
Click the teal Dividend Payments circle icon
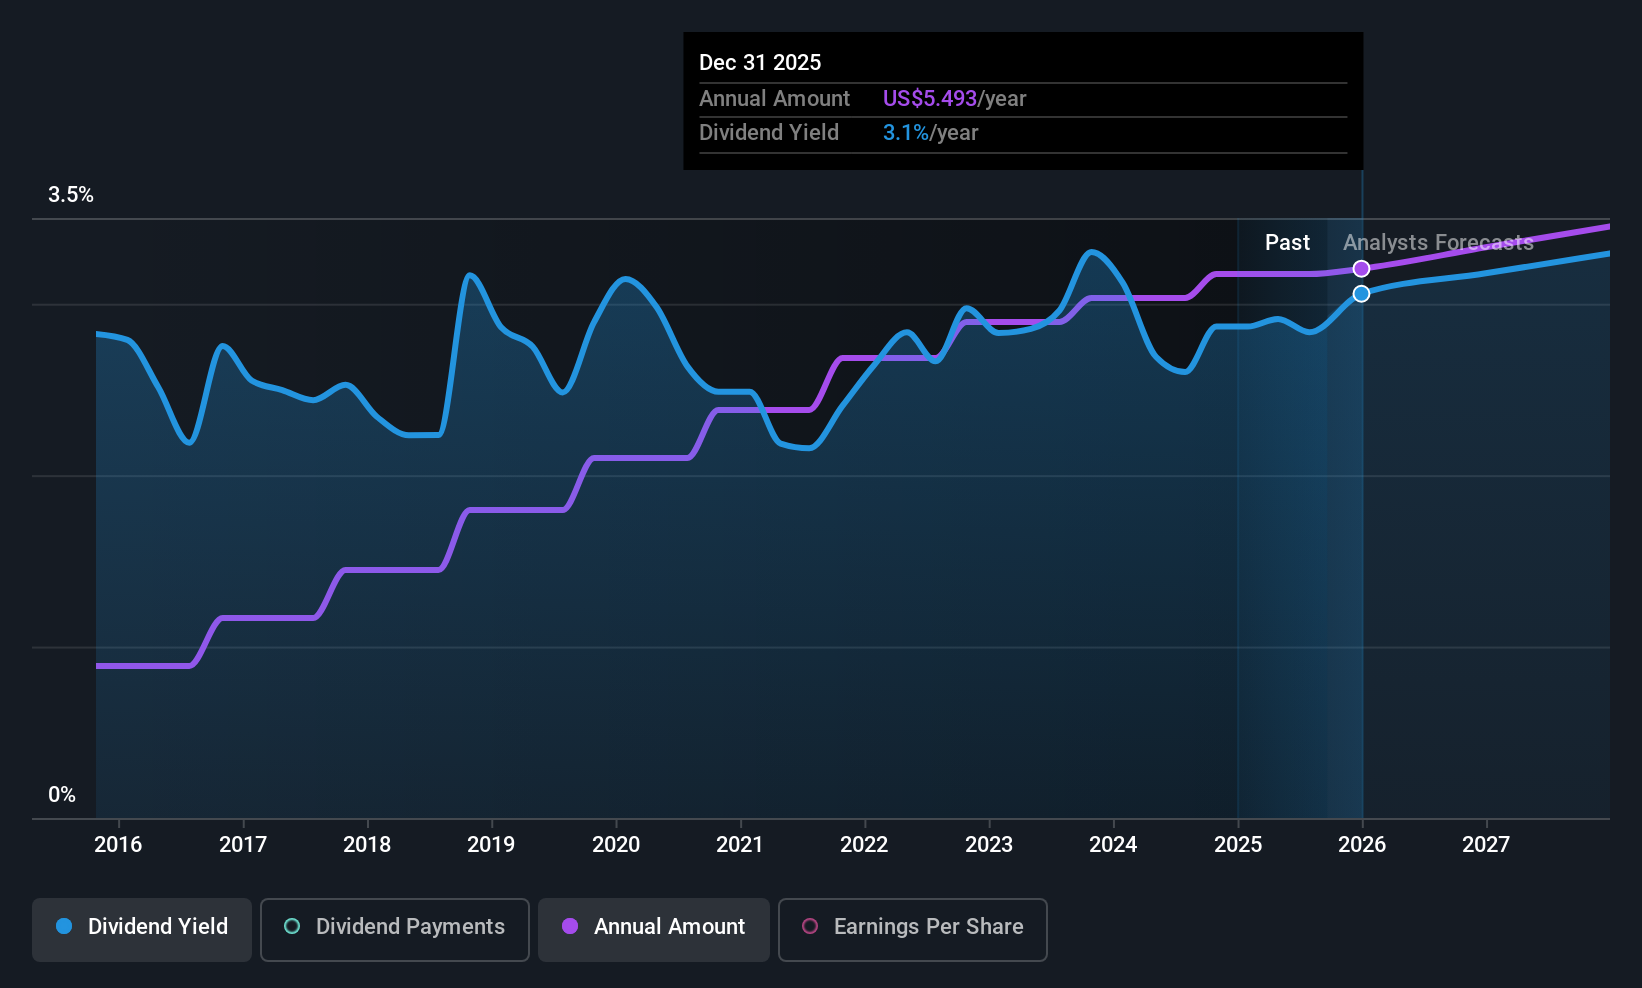[292, 926]
